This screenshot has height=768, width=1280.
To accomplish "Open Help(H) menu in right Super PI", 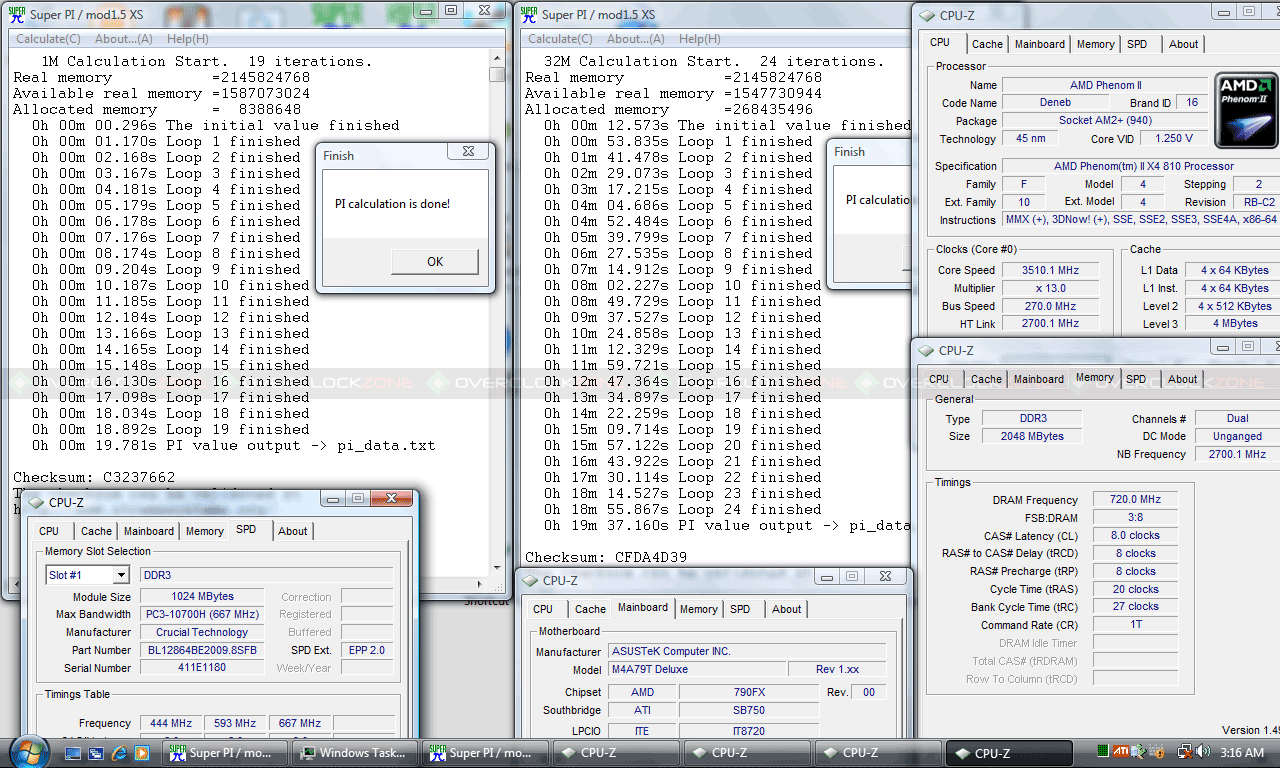I will click(701, 39).
